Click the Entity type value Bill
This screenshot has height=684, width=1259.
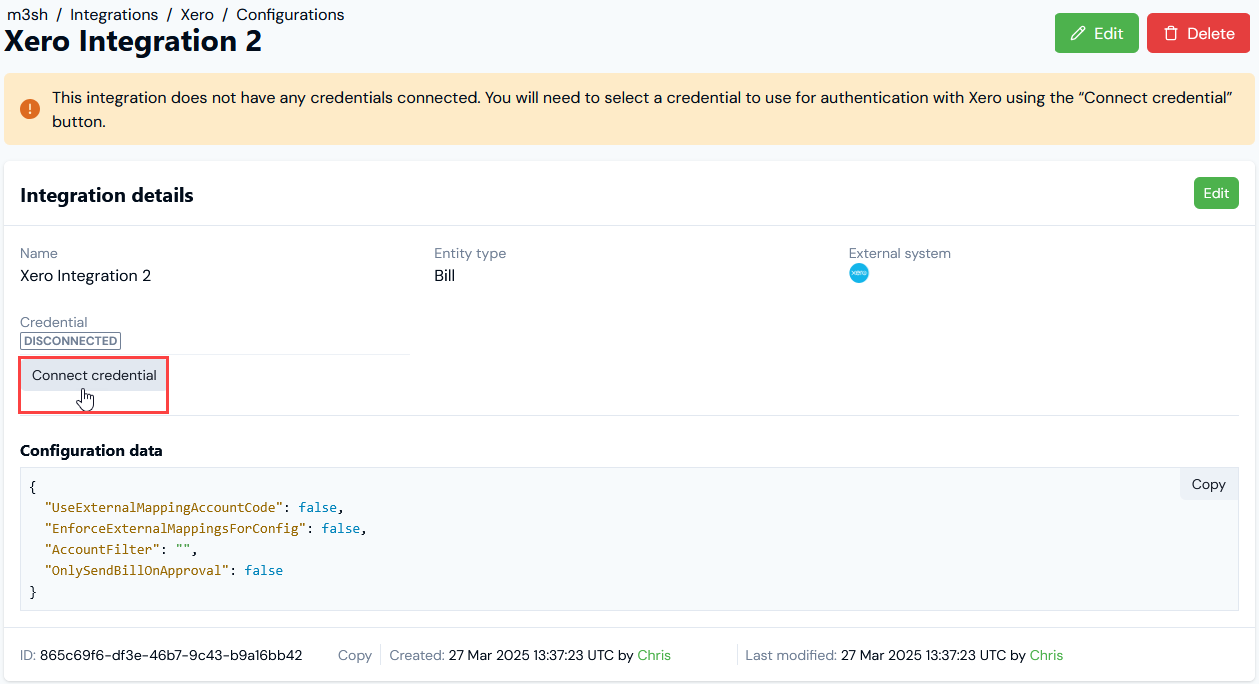pos(444,275)
